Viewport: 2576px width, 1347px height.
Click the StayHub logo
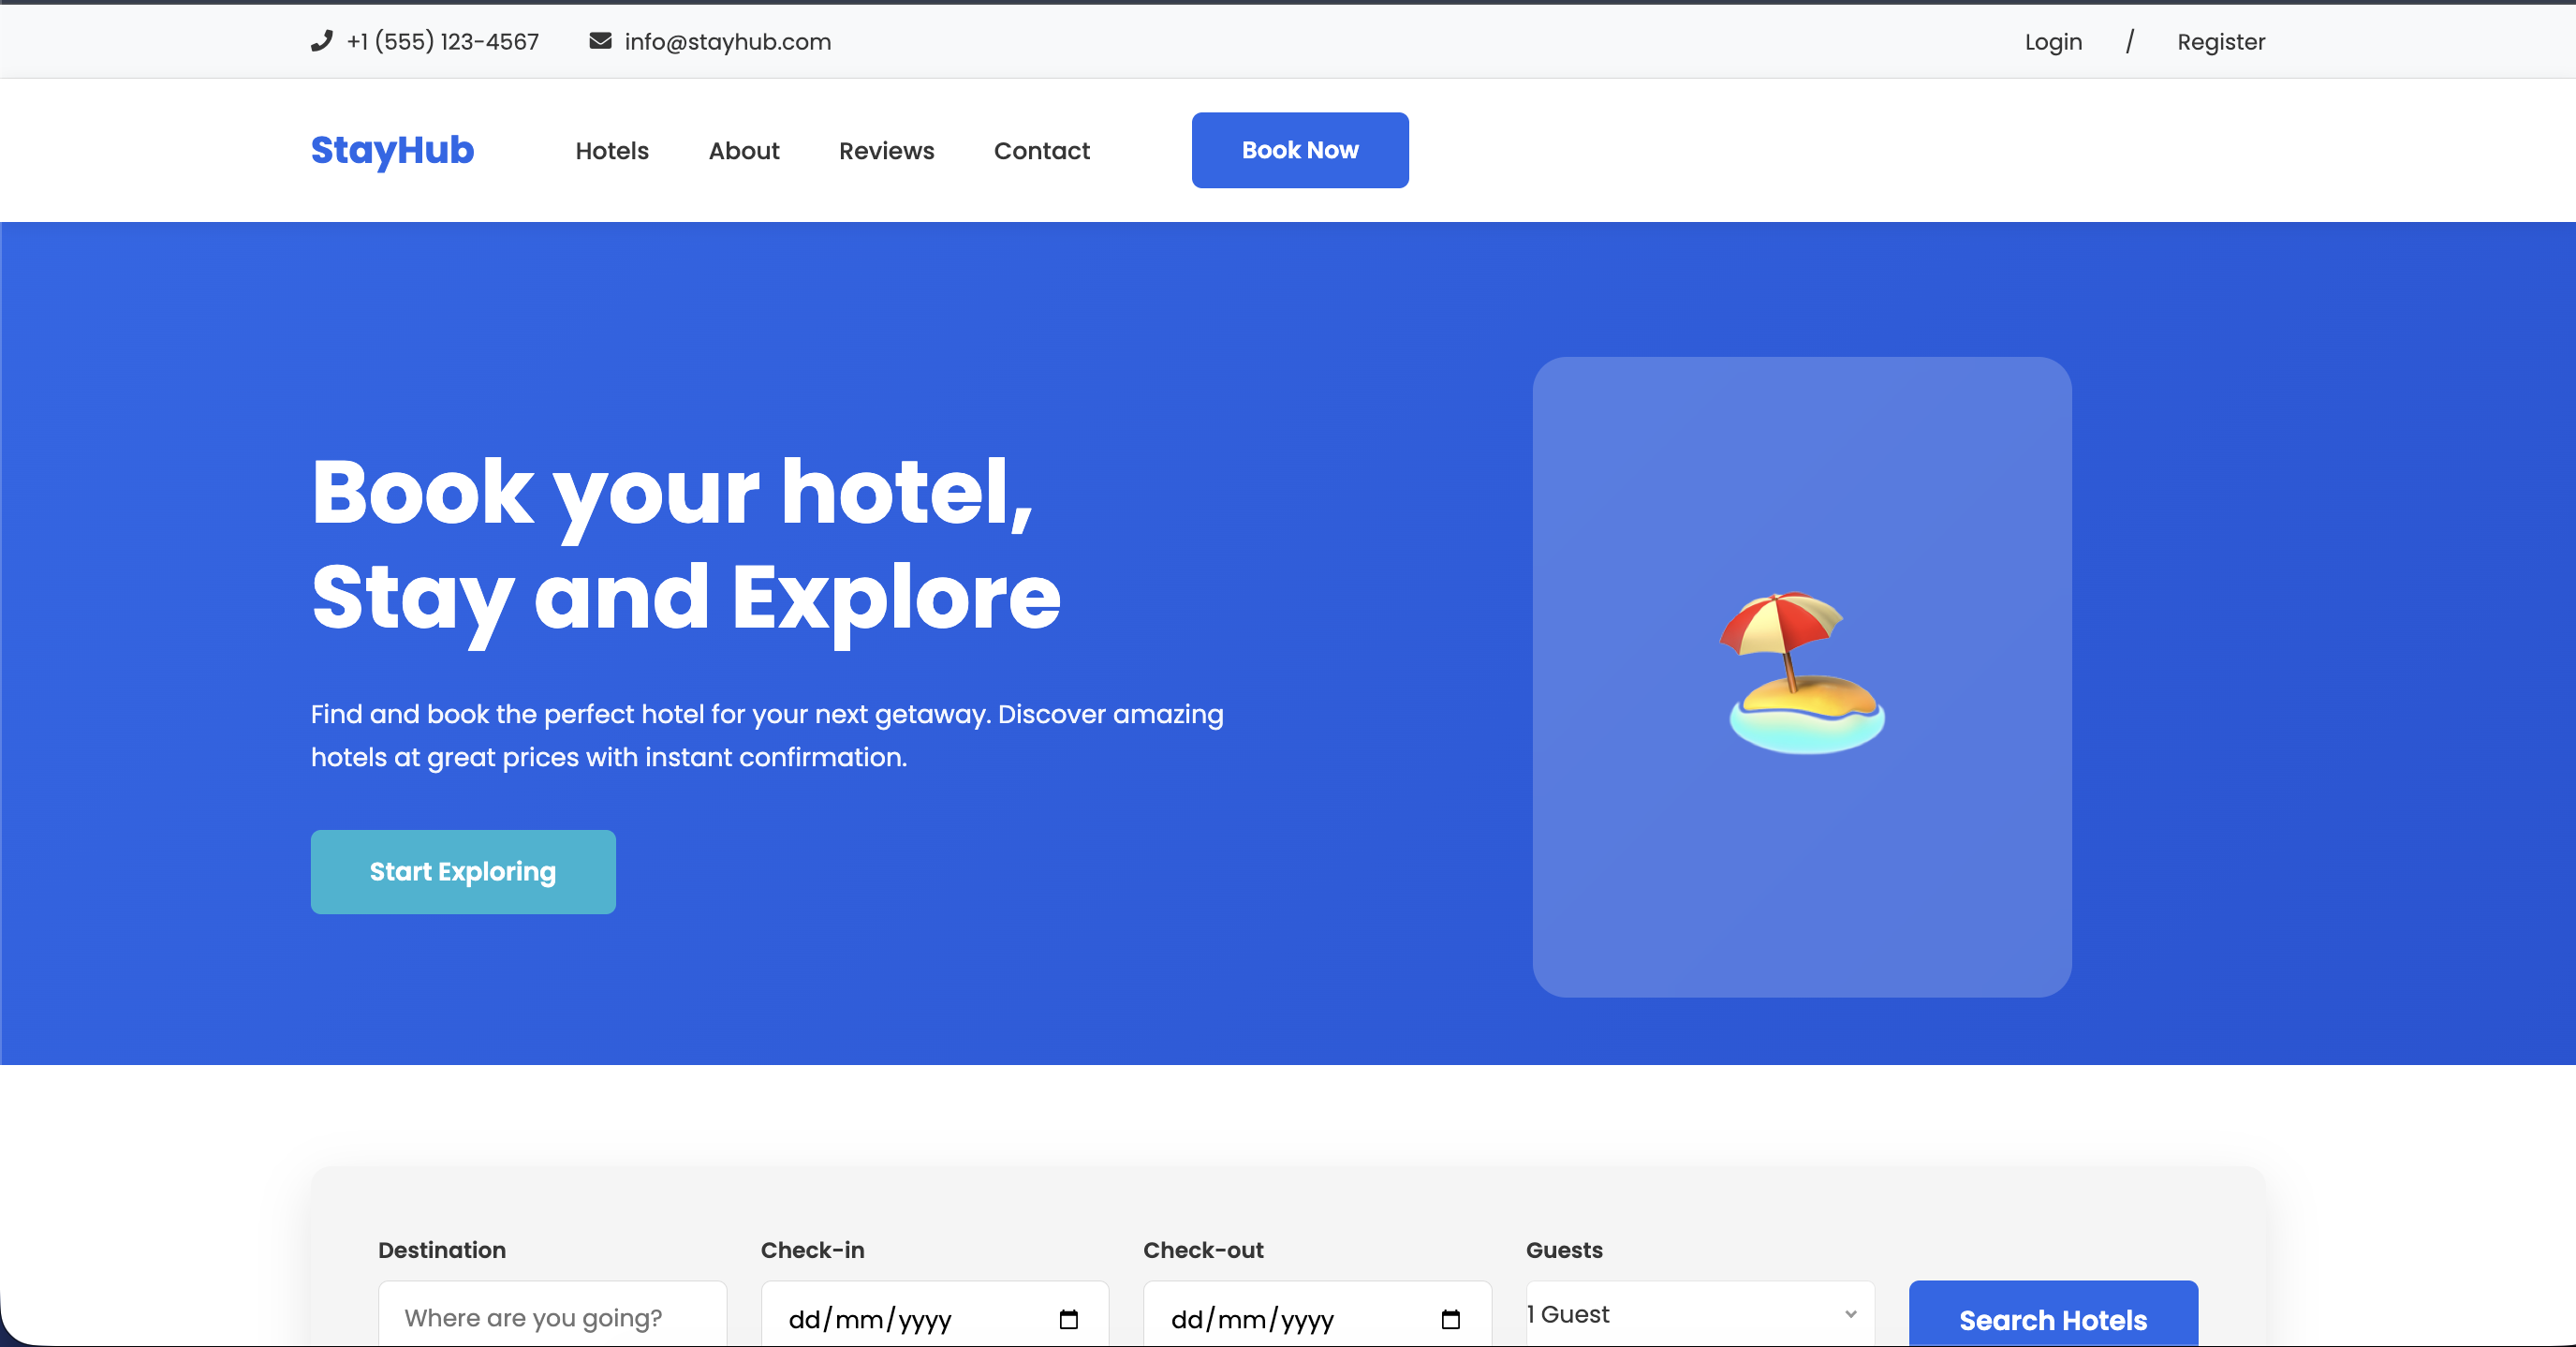point(392,150)
